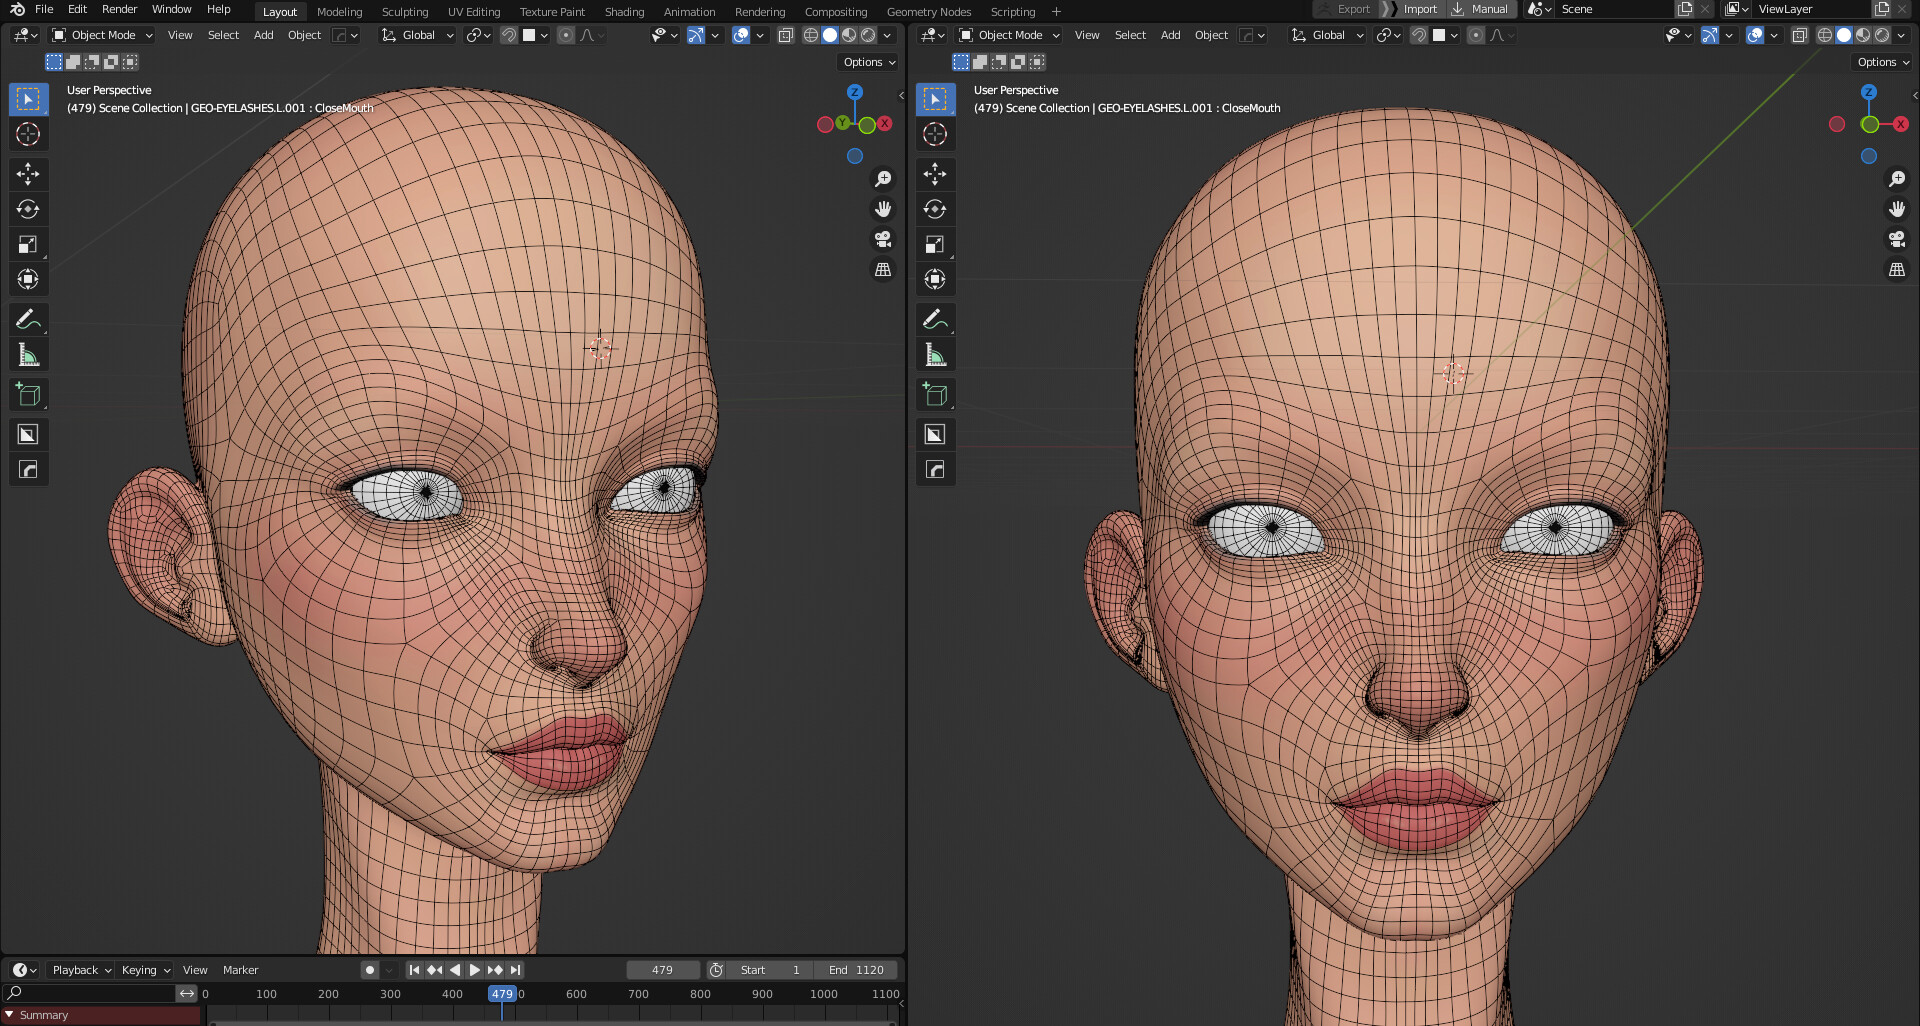
Task: Select the Measure tool
Action: 28,354
